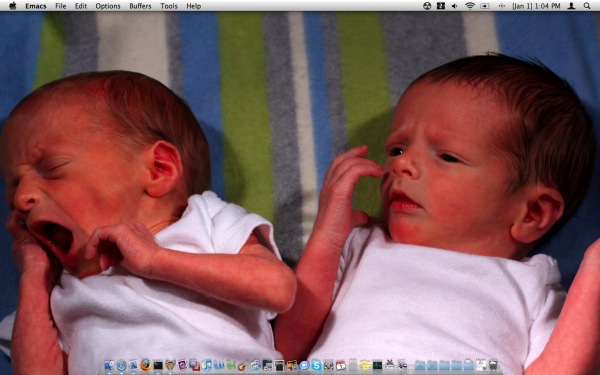Open Activity Monitor icon in the Dock
The height and width of the screenshot is (375, 600).
pos(377,365)
